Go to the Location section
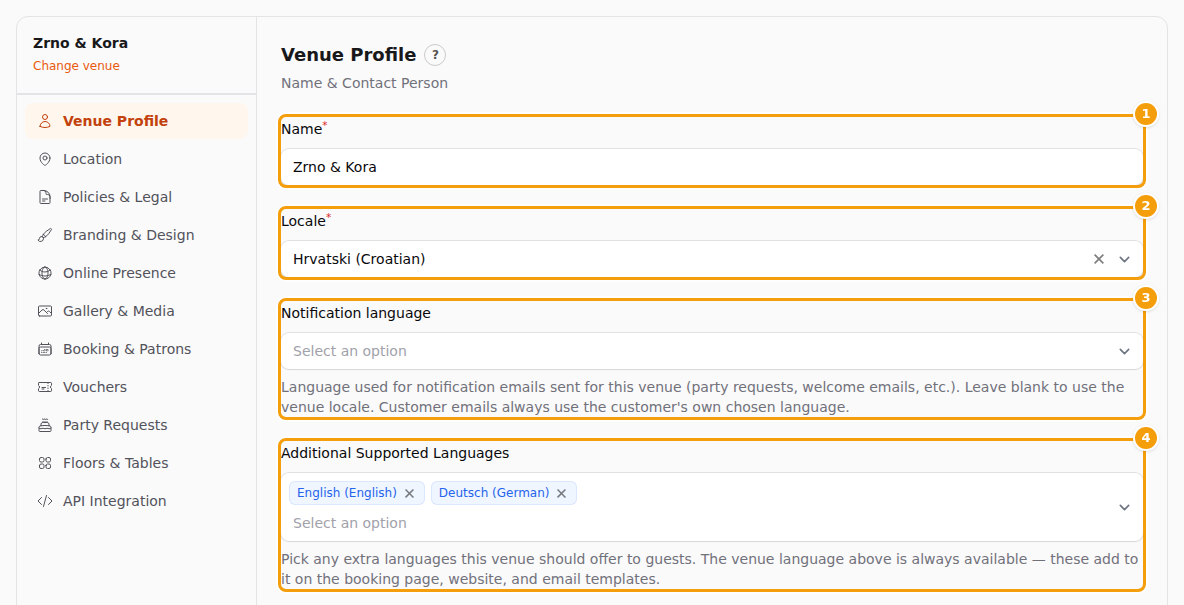The width and height of the screenshot is (1184, 605). (137, 159)
